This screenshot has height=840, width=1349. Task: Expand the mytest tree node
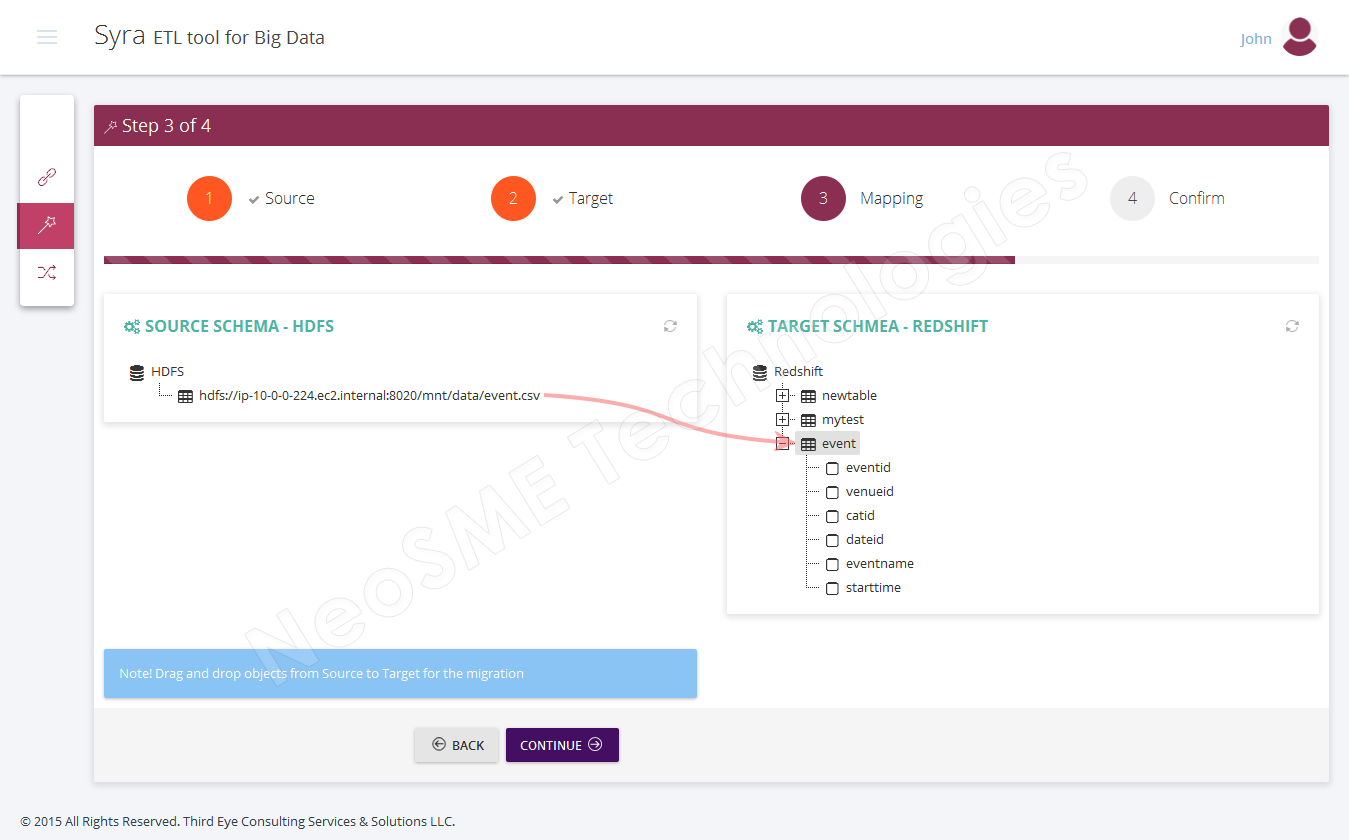pyautogui.click(x=782, y=420)
